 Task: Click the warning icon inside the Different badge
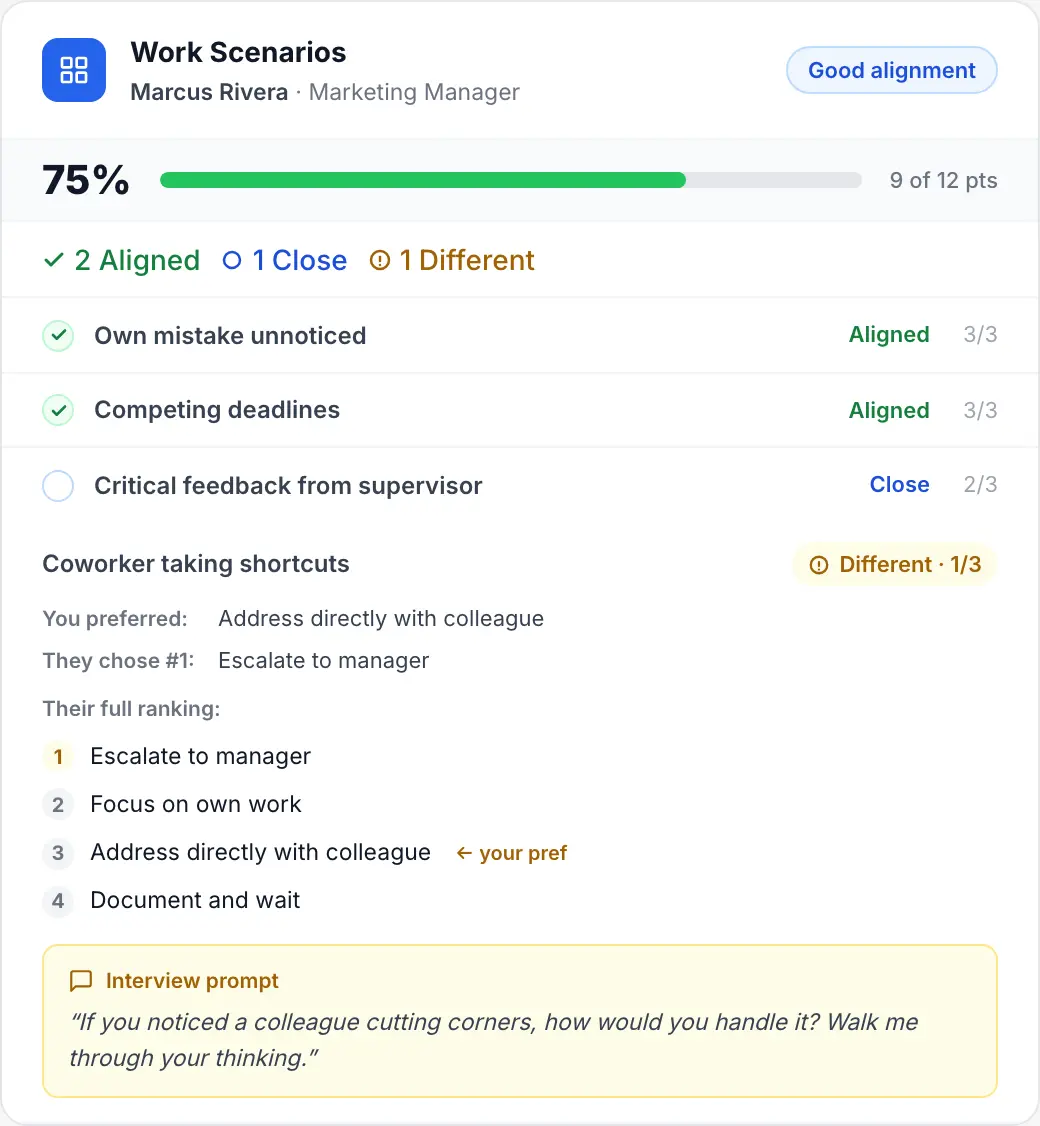pos(818,564)
